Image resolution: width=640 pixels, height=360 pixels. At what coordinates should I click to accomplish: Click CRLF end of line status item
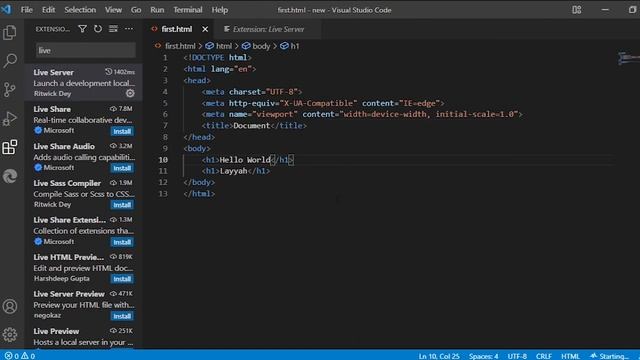544,356
